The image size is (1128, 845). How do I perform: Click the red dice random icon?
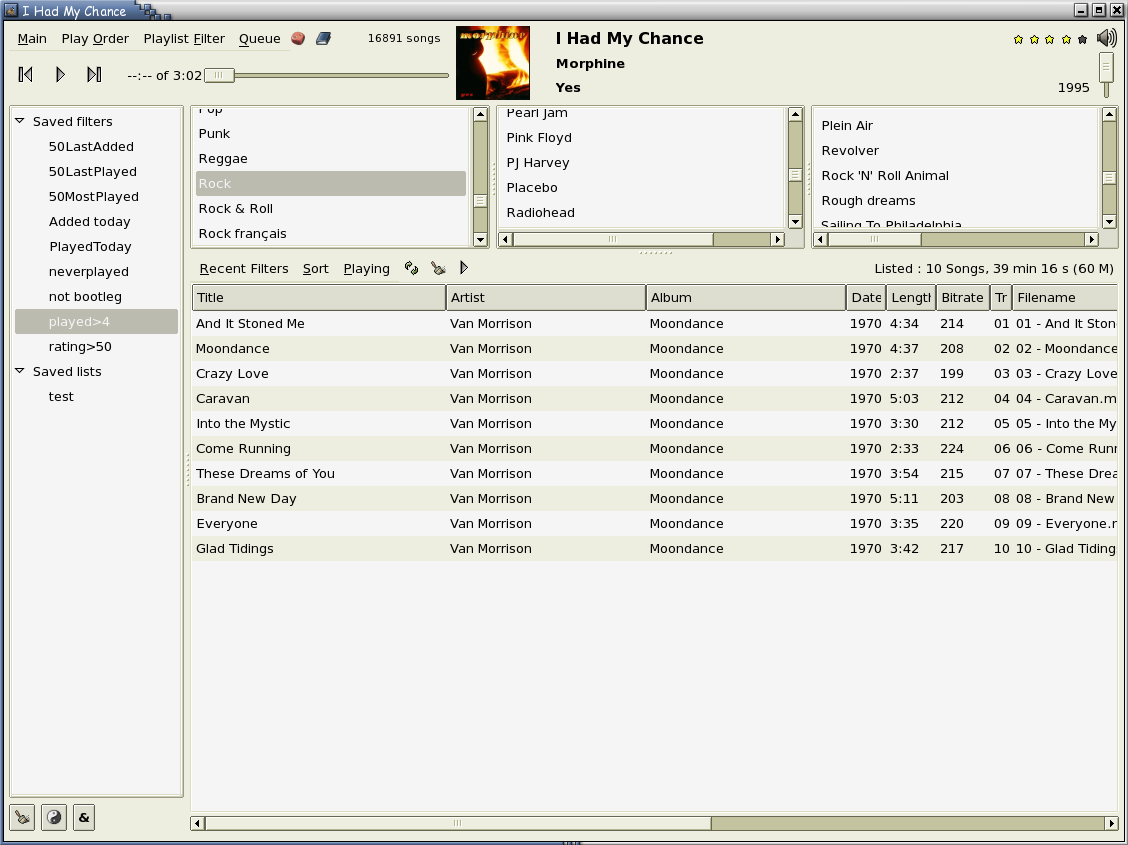298,39
